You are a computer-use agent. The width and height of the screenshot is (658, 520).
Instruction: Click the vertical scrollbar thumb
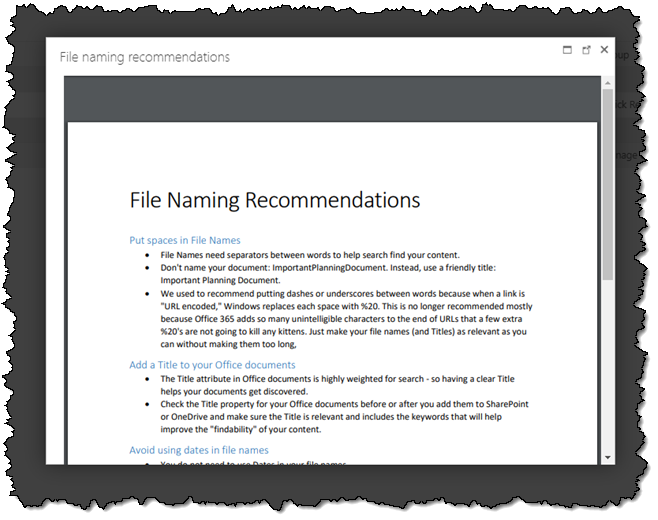point(608,184)
